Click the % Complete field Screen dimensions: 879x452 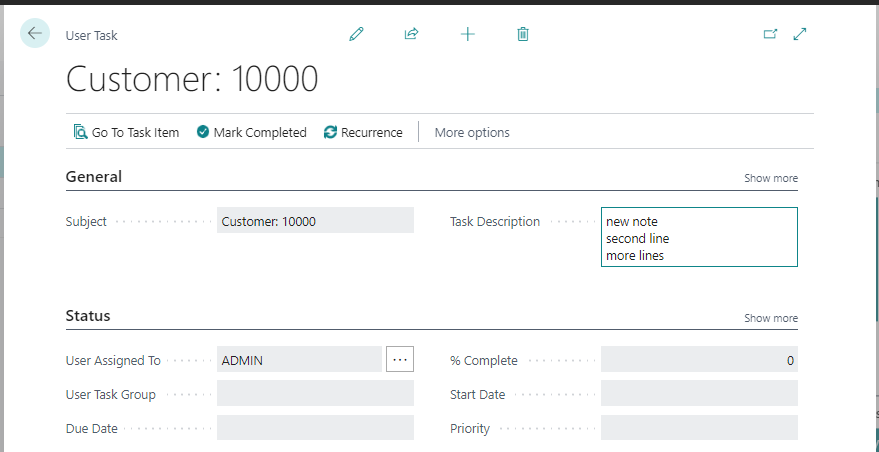699,360
